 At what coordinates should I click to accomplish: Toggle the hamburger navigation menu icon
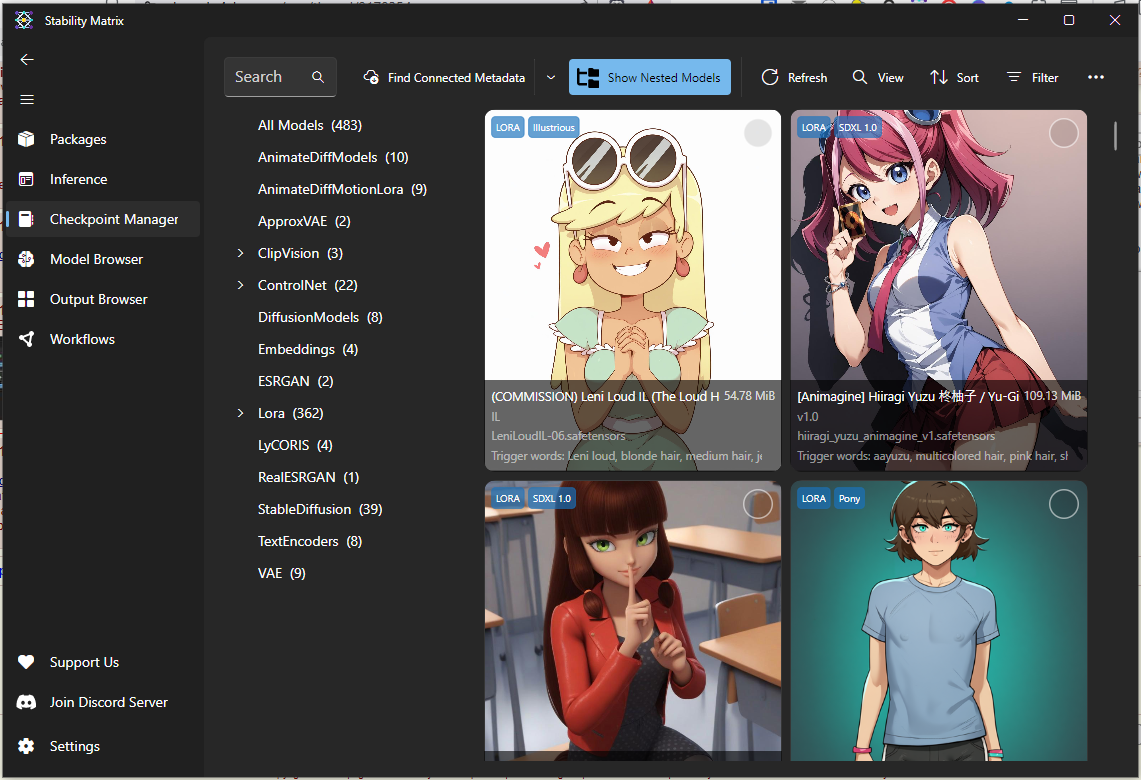pos(27,100)
